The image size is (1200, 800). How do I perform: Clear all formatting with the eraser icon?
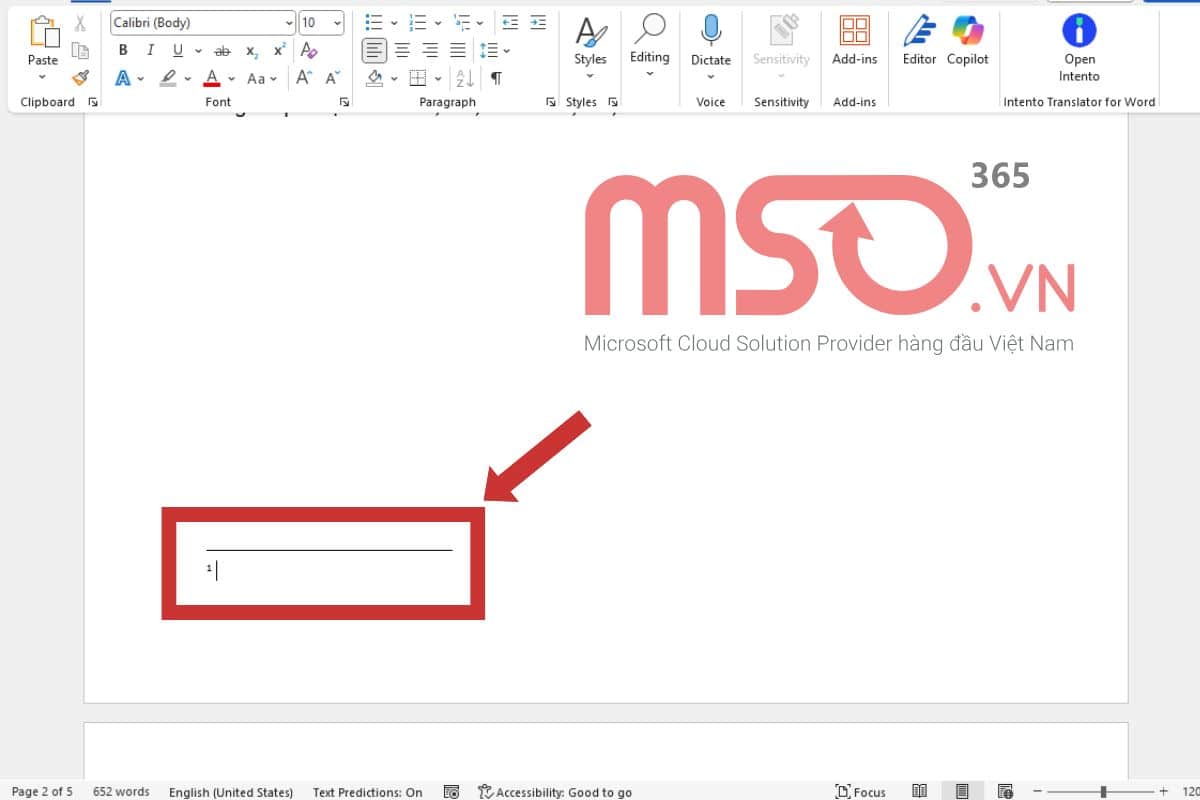tap(309, 50)
